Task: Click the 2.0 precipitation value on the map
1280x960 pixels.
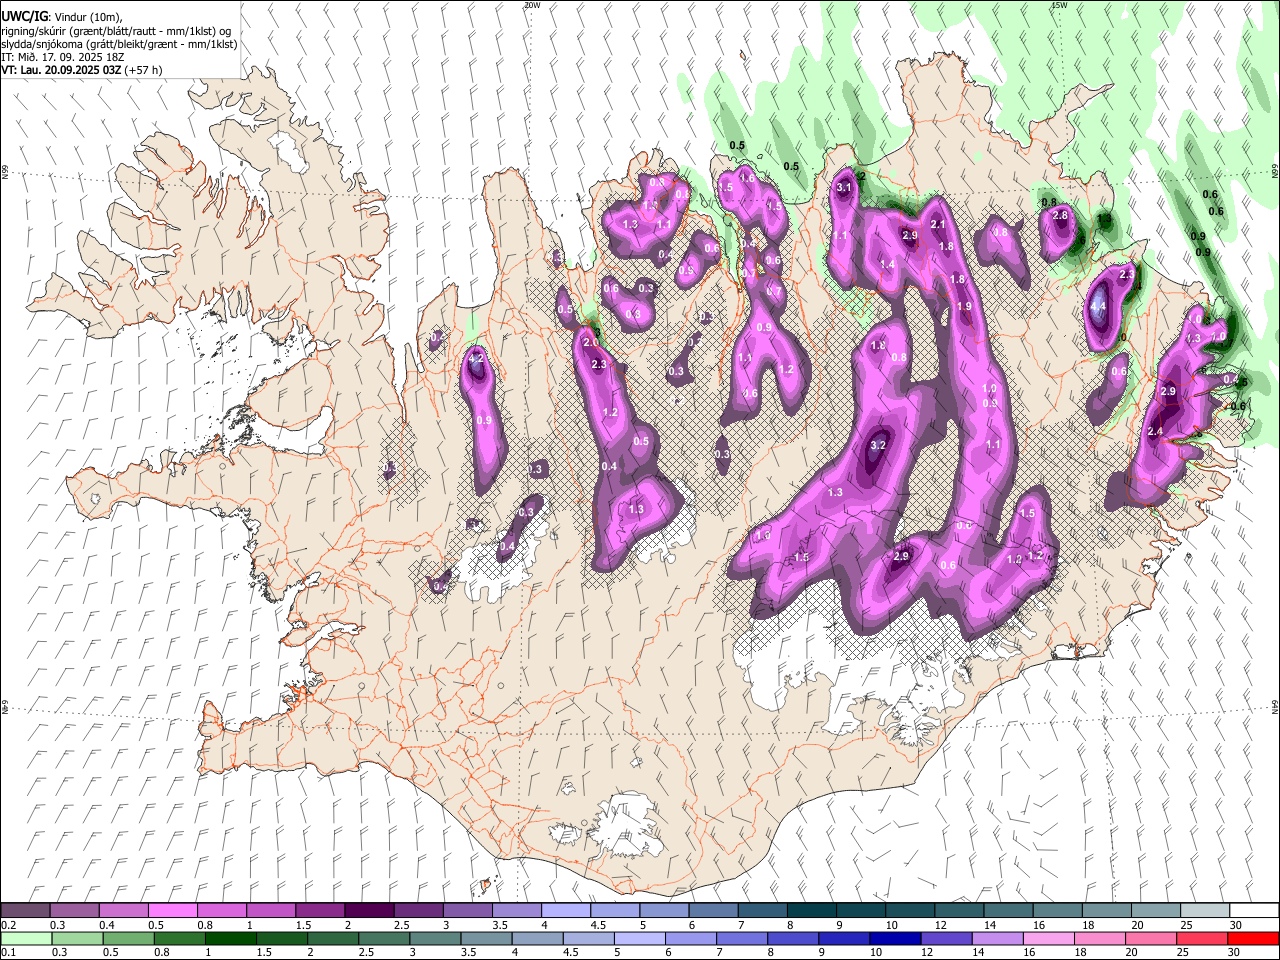Action: point(591,343)
